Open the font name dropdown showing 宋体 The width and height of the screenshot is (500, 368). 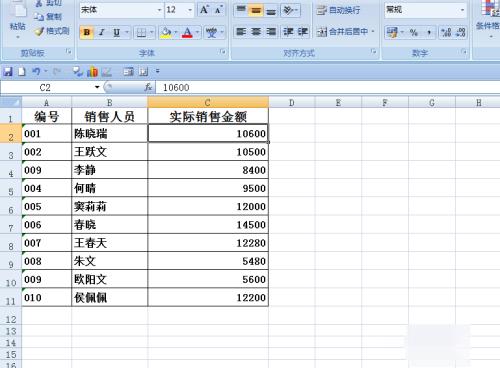tap(122, 10)
